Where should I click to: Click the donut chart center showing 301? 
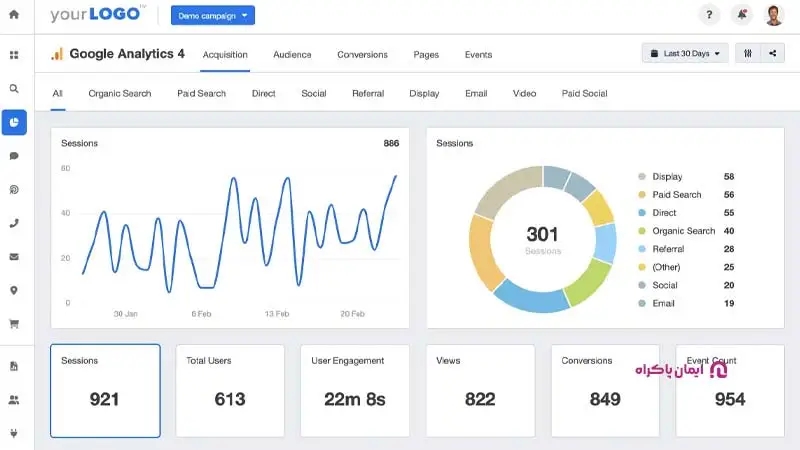tap(543, 237)
